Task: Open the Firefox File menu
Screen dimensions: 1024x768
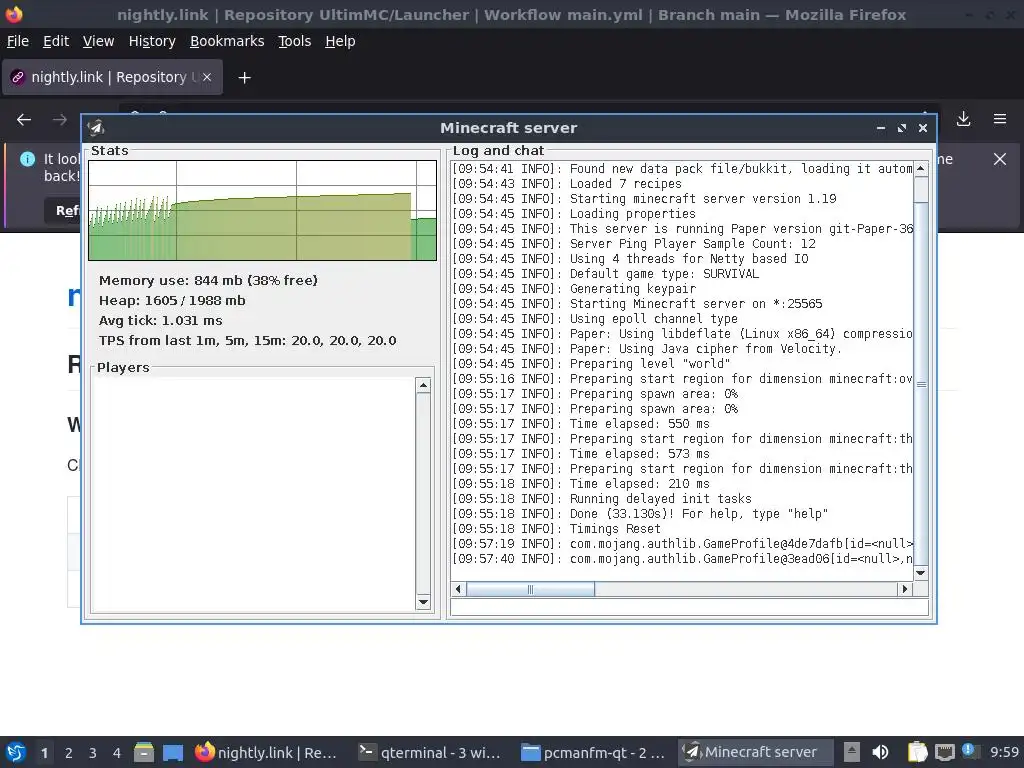Action: click(x=18, y=41)
